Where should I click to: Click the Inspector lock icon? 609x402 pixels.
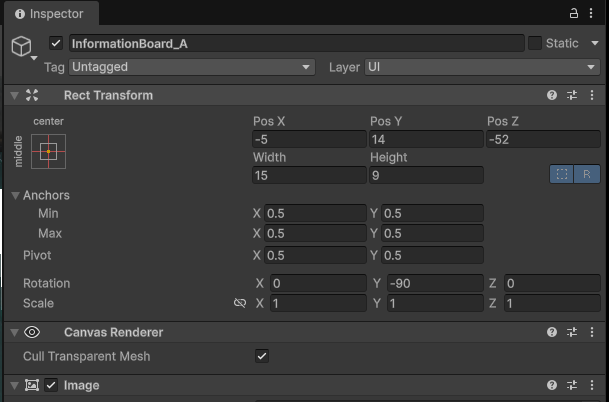pyautogui.click(x=574, y=13)
